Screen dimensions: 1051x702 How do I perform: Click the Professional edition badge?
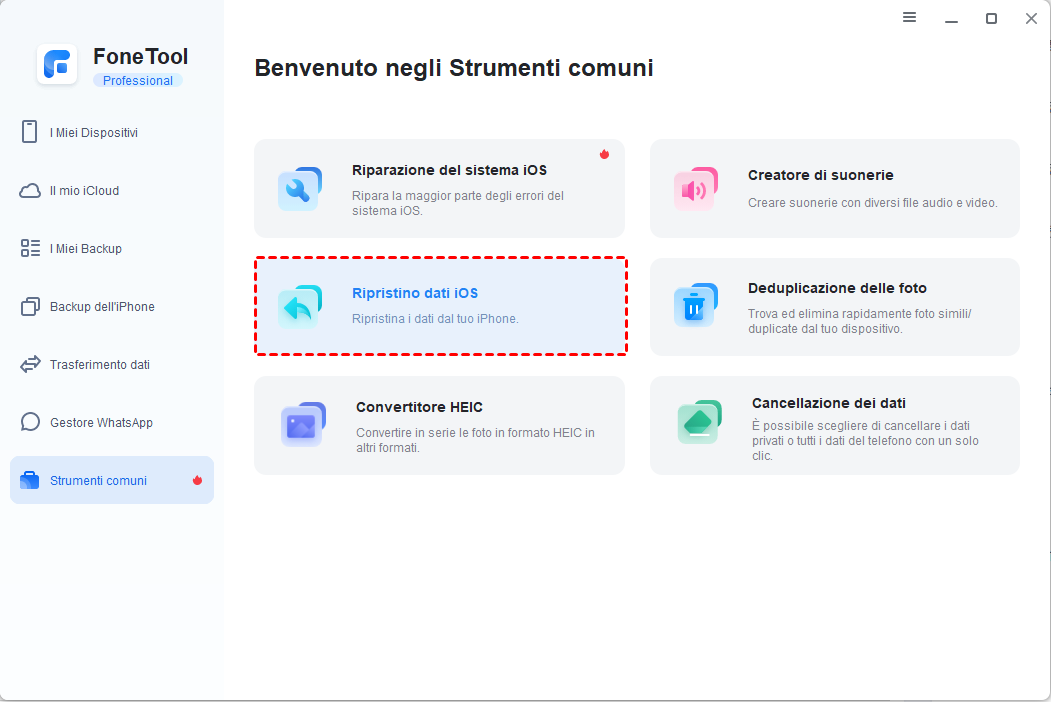138,81
